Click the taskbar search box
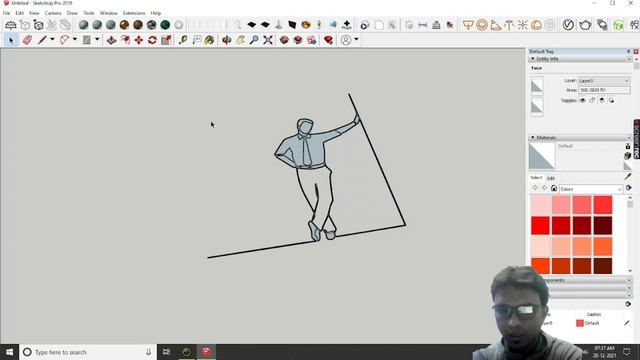The width and height of the screenshot is (640, 360). tap(88, 352)
